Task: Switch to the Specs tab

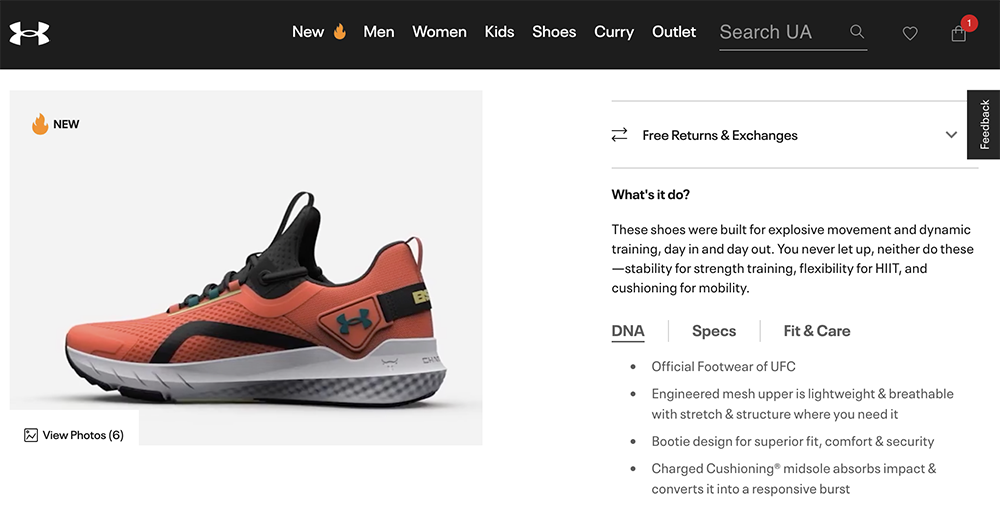Action: point(714,331)
